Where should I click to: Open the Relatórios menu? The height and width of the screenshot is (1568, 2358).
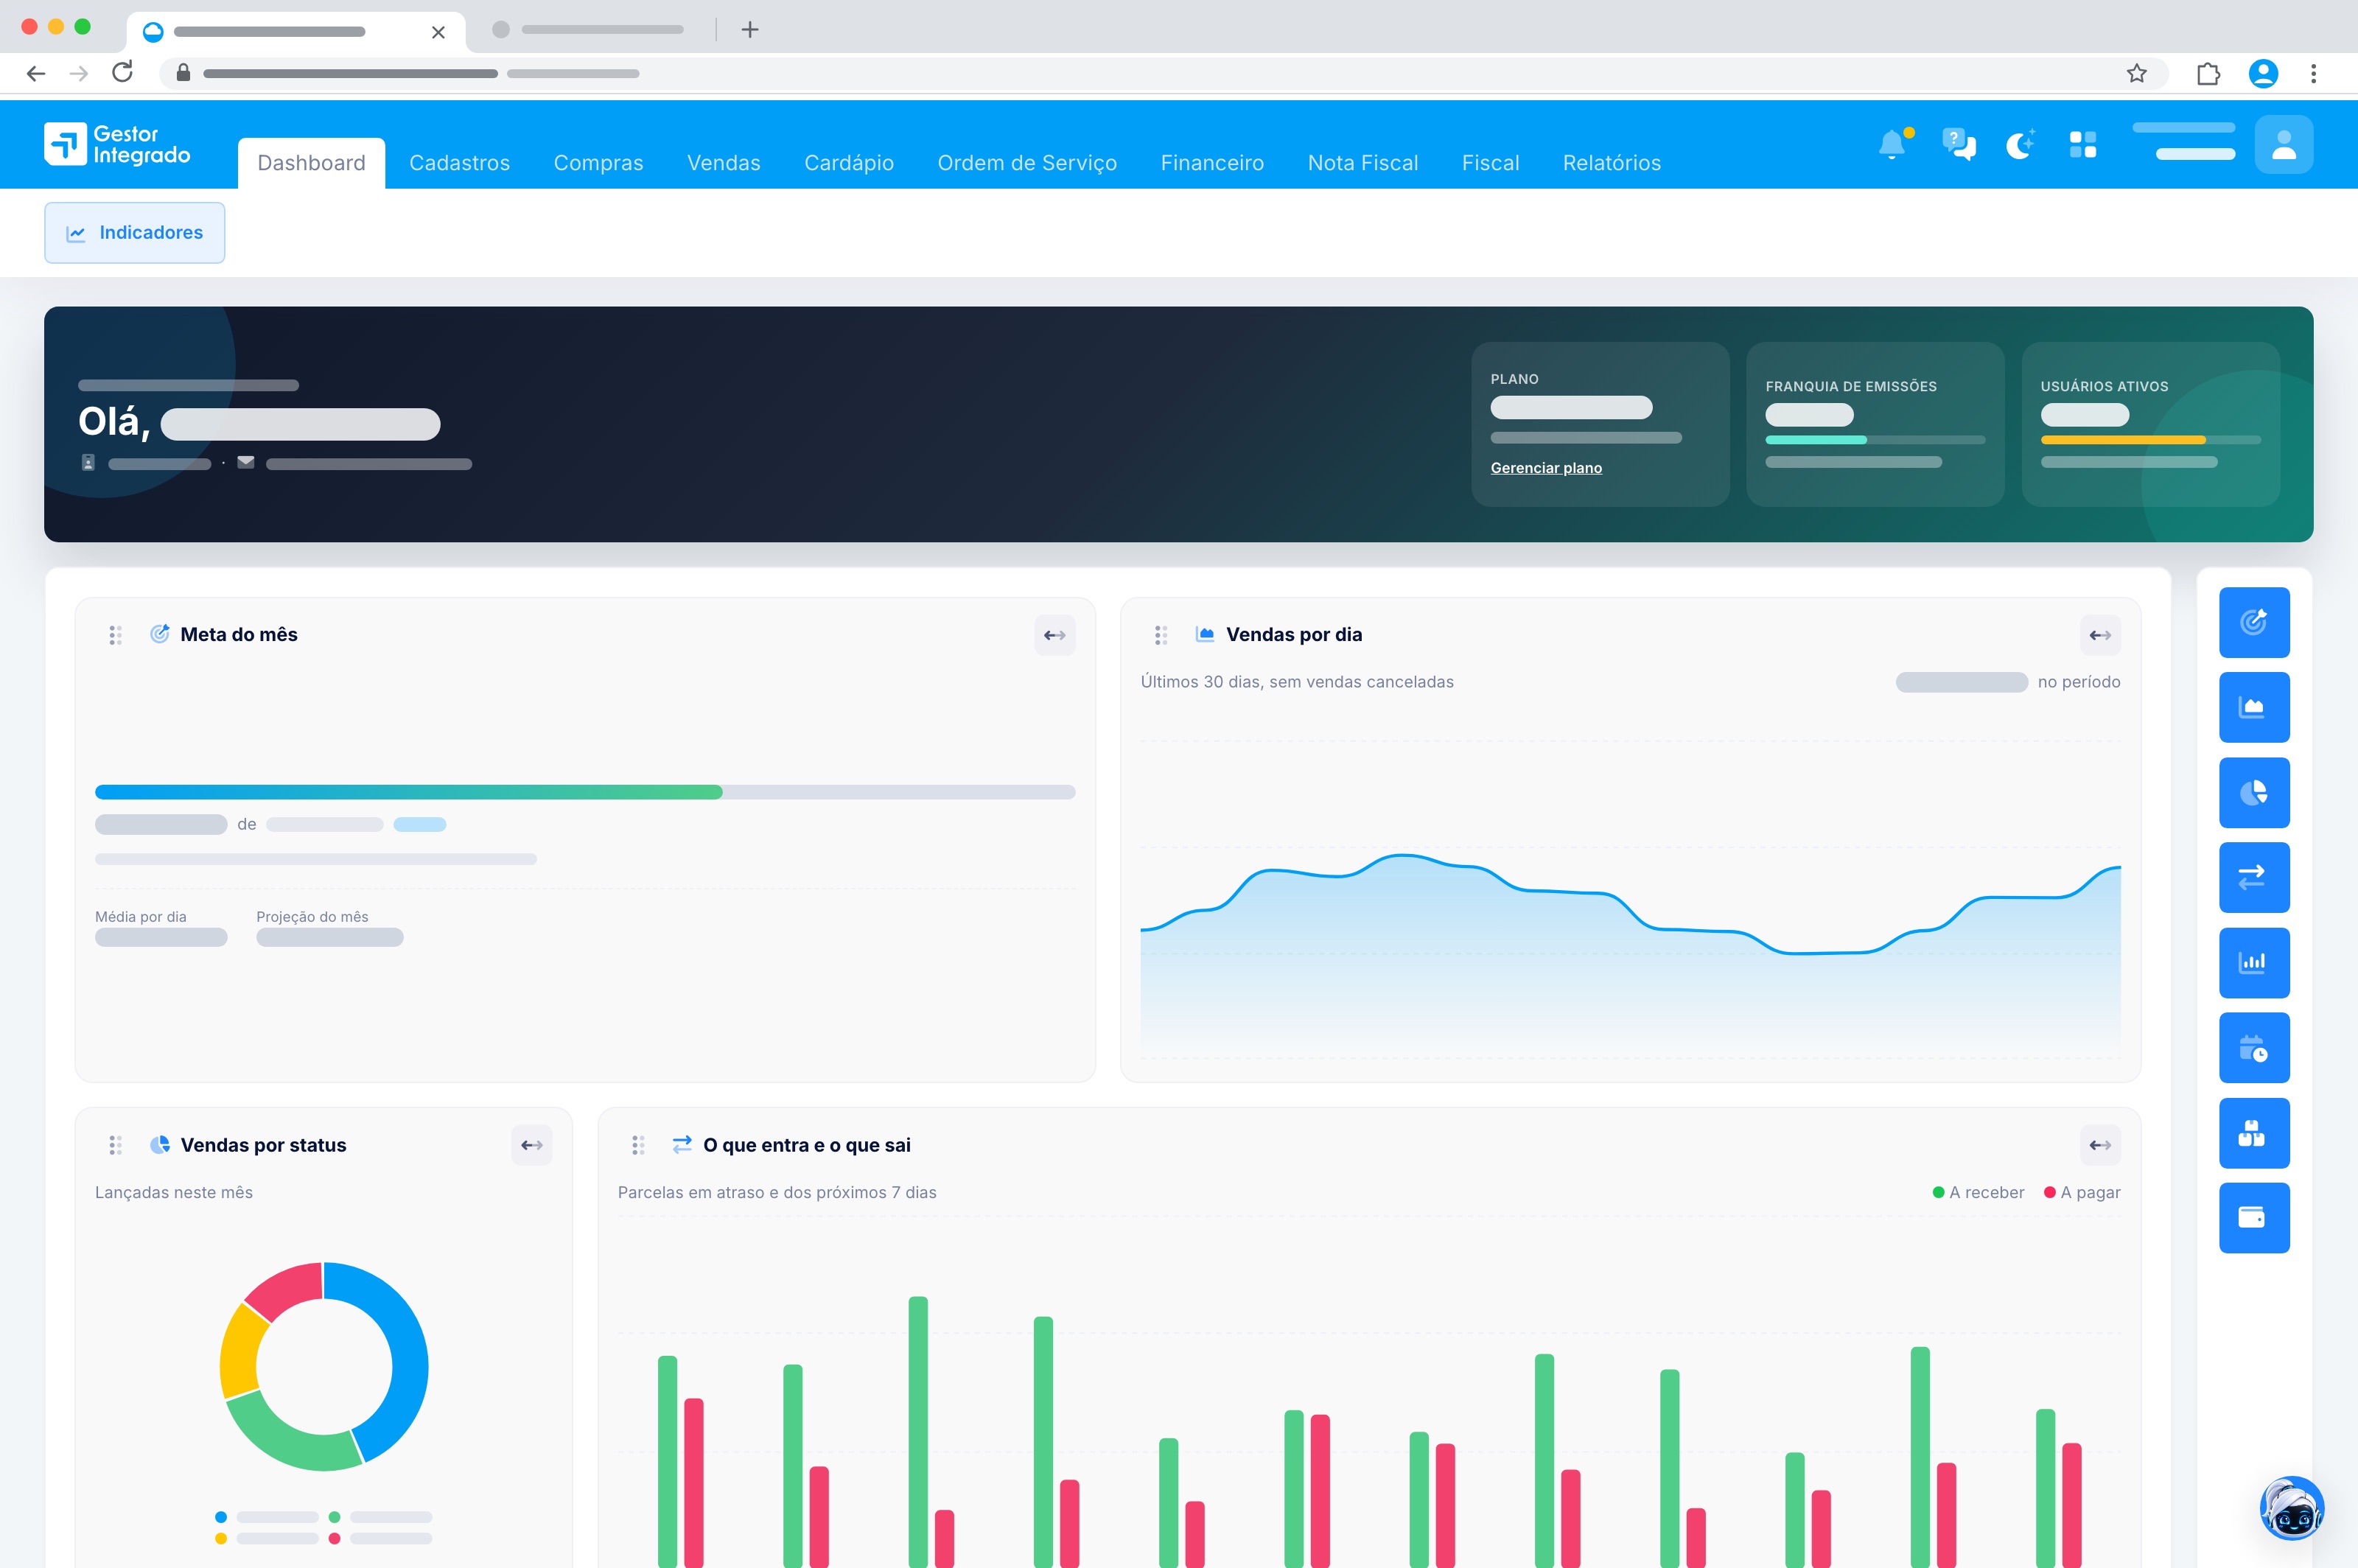(x=1612, y=163)
